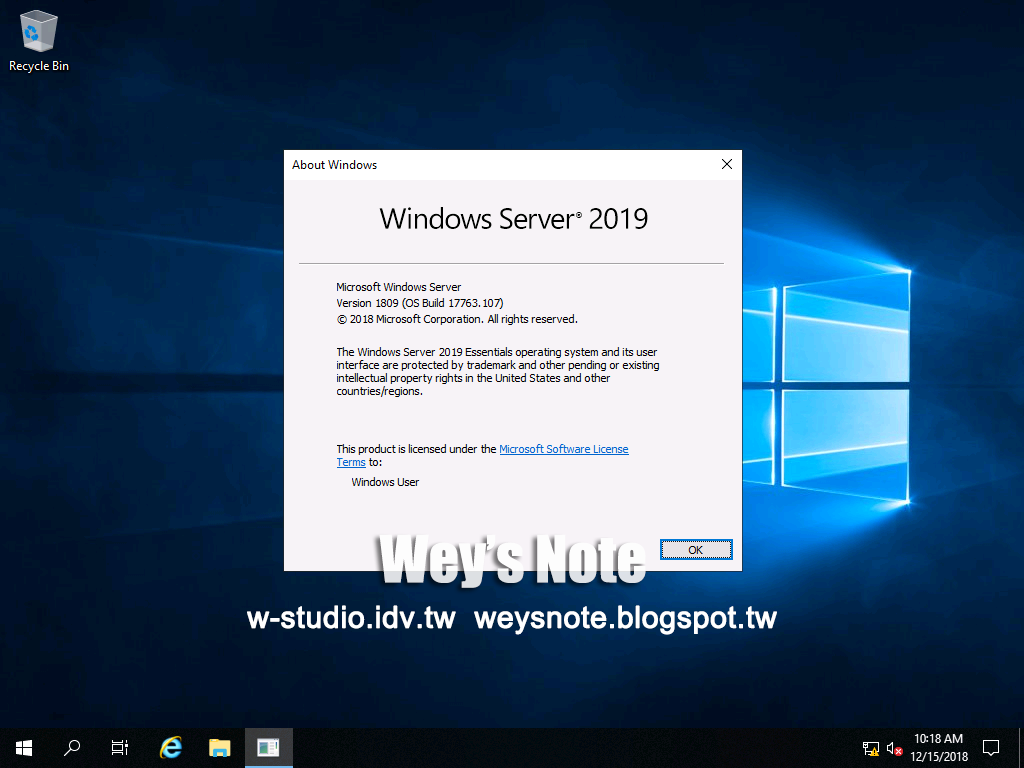Open Task View on the taskbar
Screen dimensions: 1024x768
click(120, 748)
